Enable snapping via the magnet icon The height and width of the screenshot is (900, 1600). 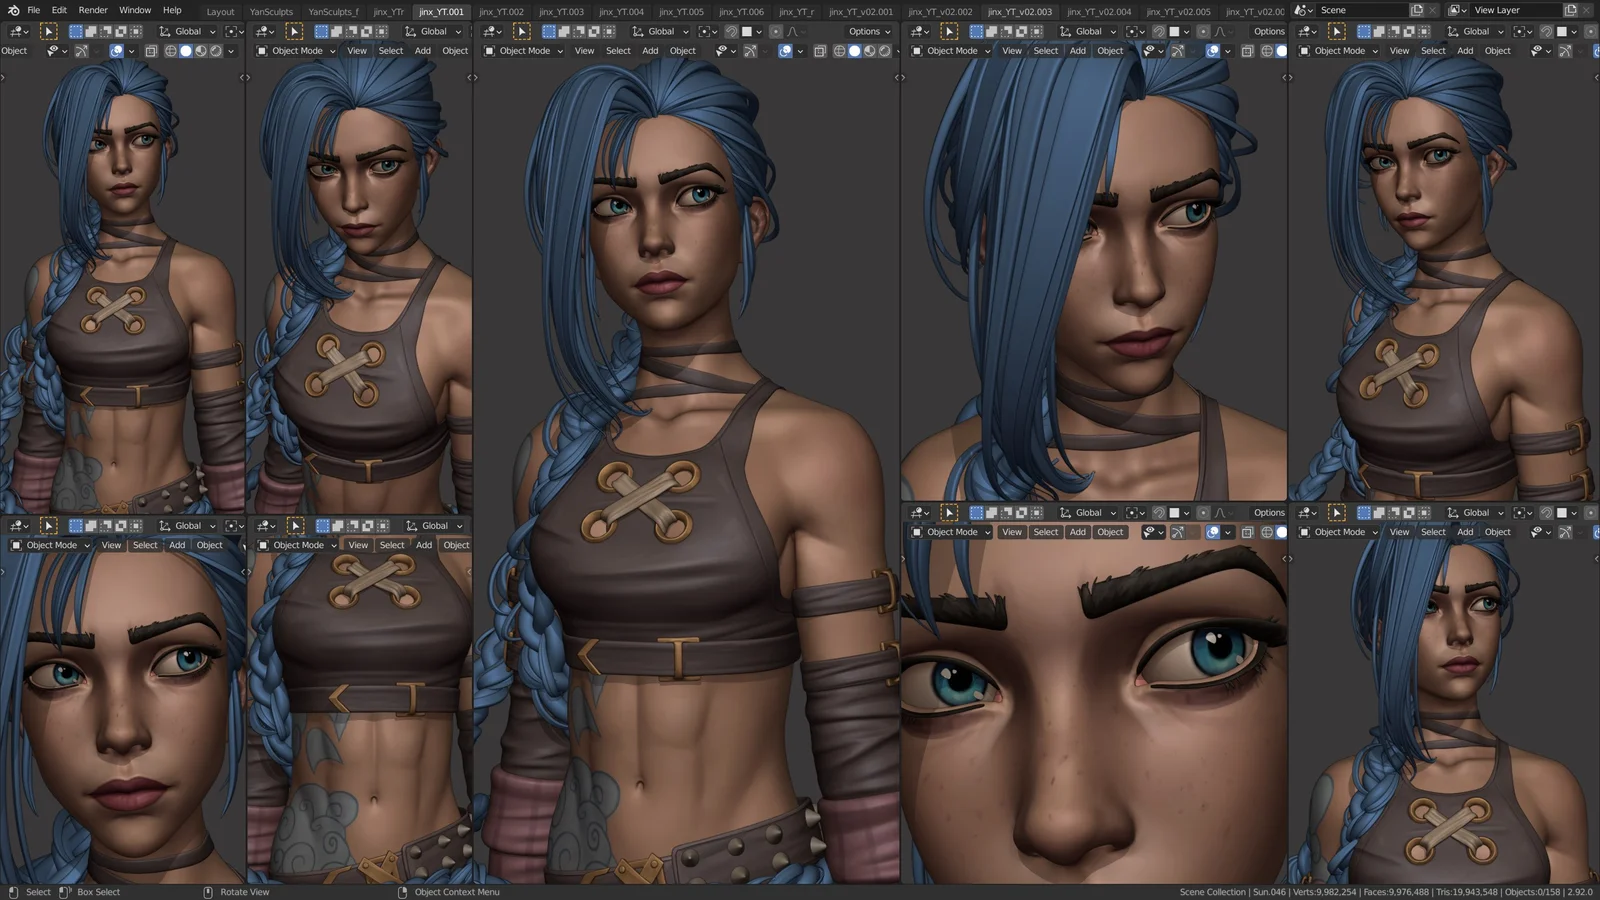tap(729, 32)
